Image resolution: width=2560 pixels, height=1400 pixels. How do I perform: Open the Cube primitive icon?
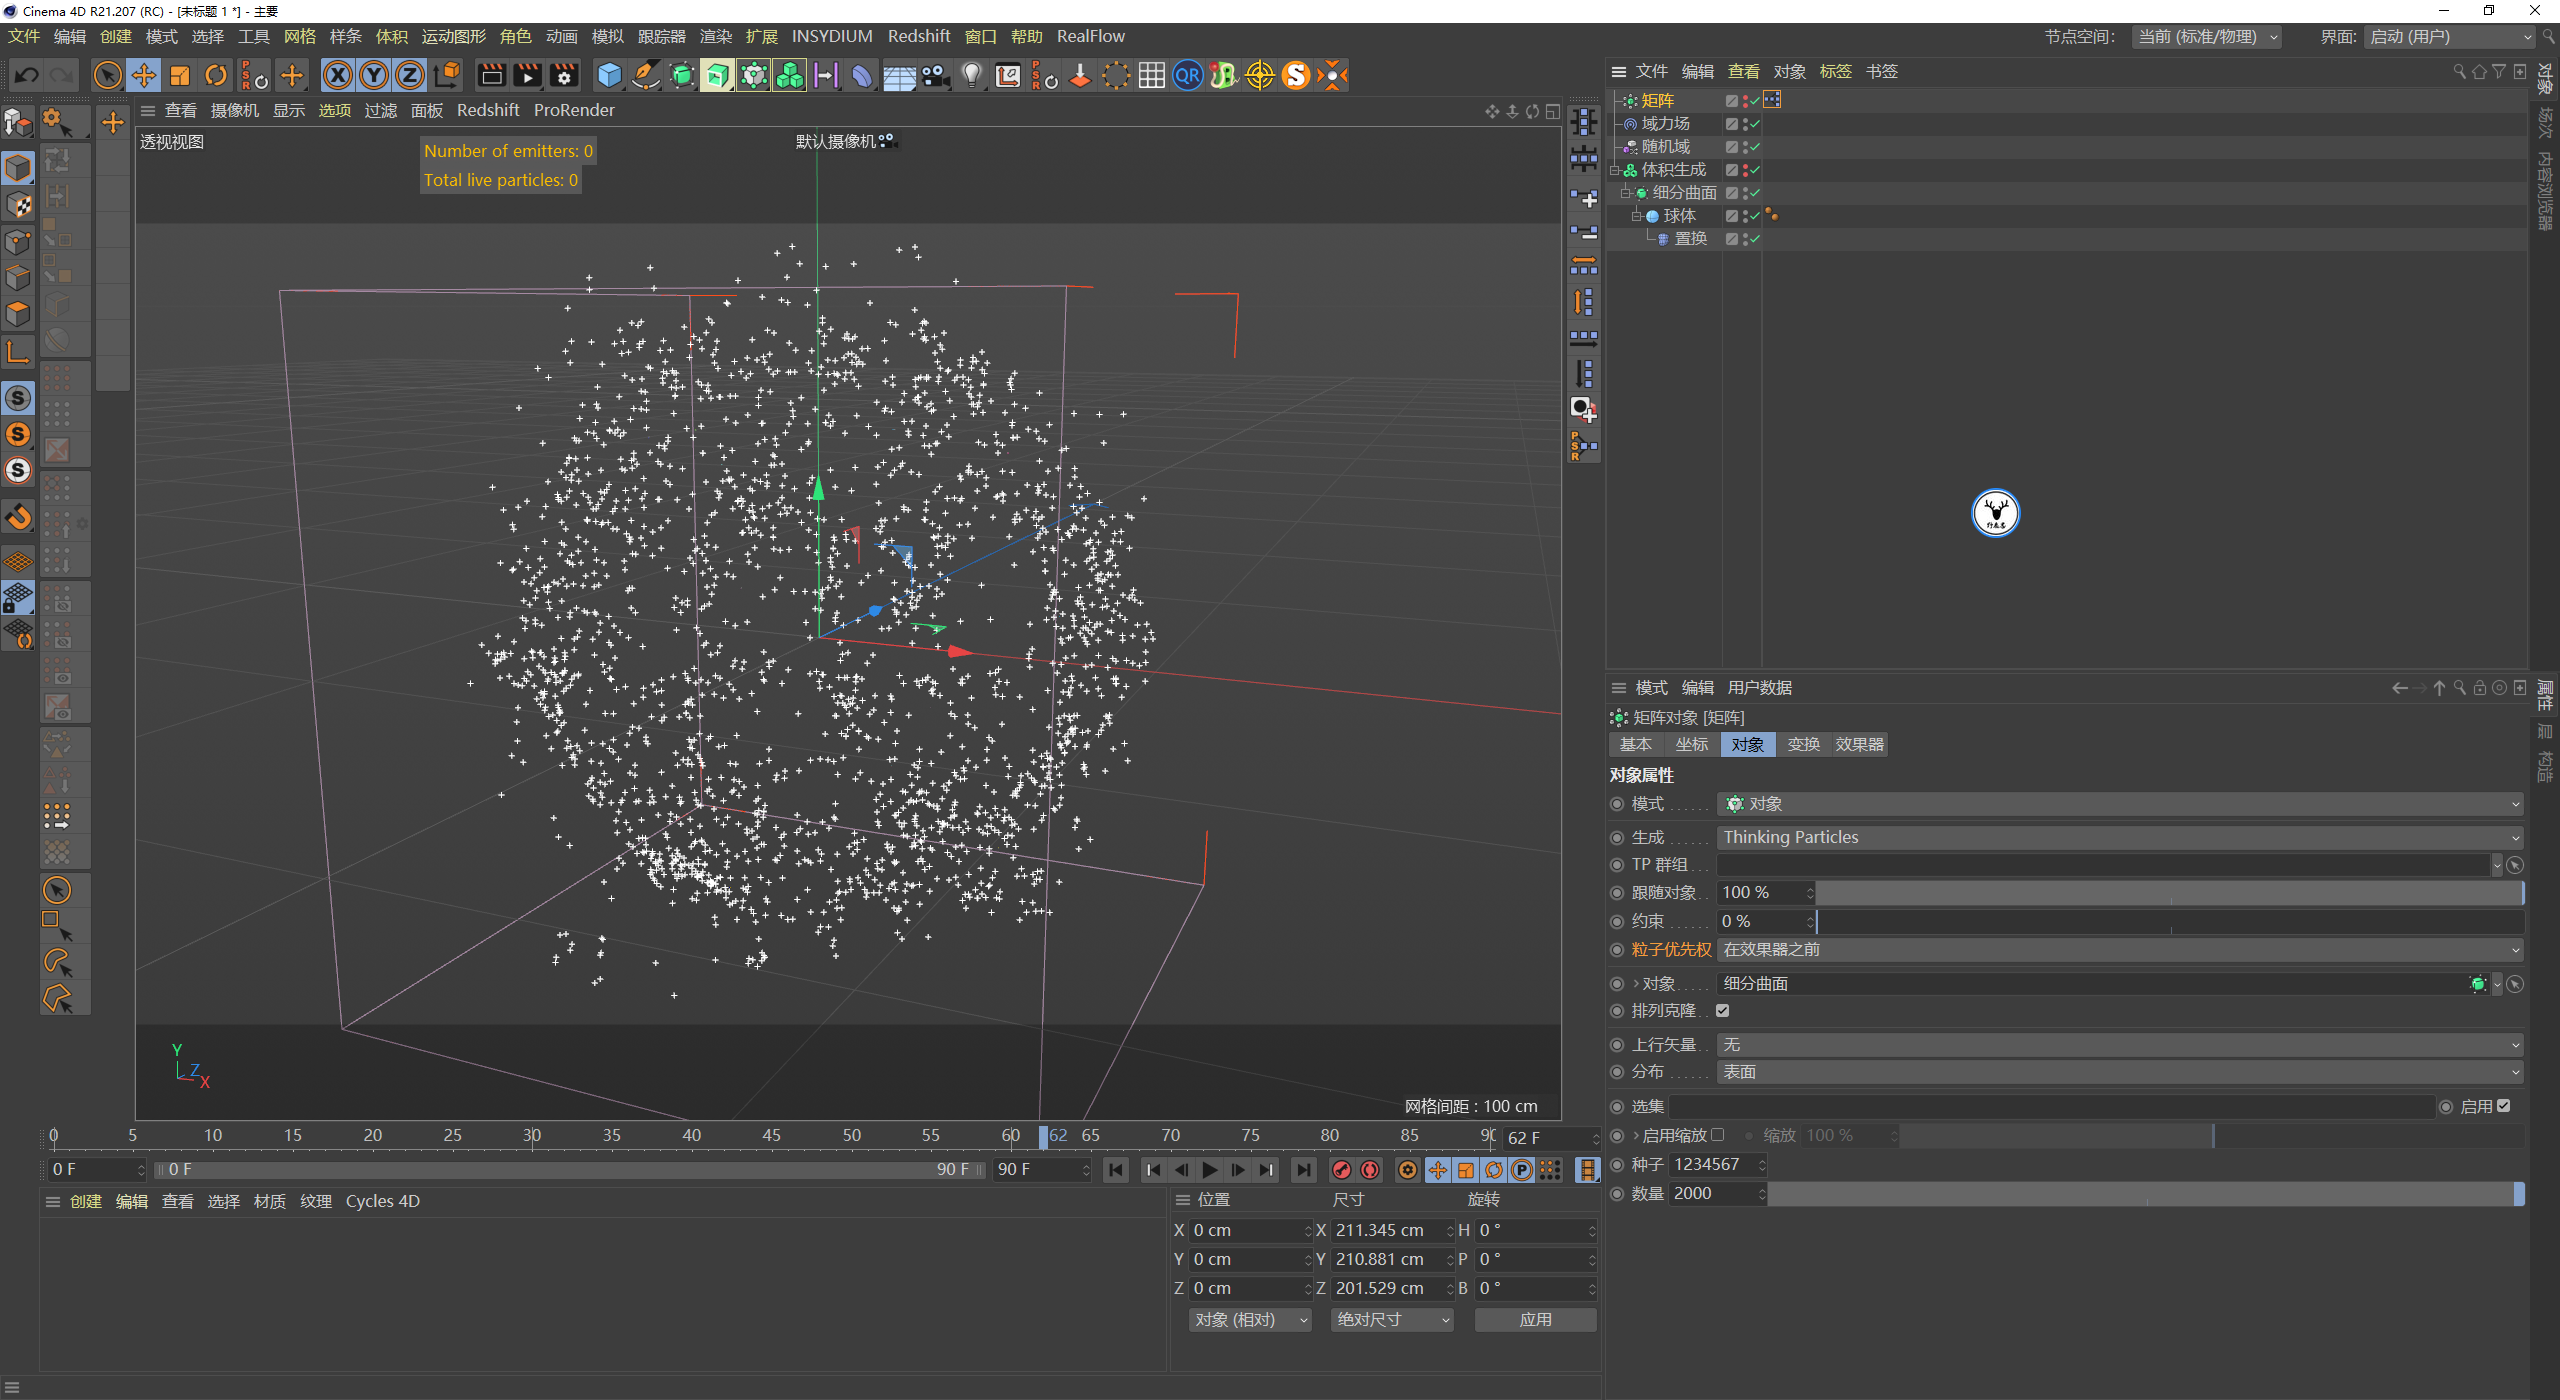point(609,75)
